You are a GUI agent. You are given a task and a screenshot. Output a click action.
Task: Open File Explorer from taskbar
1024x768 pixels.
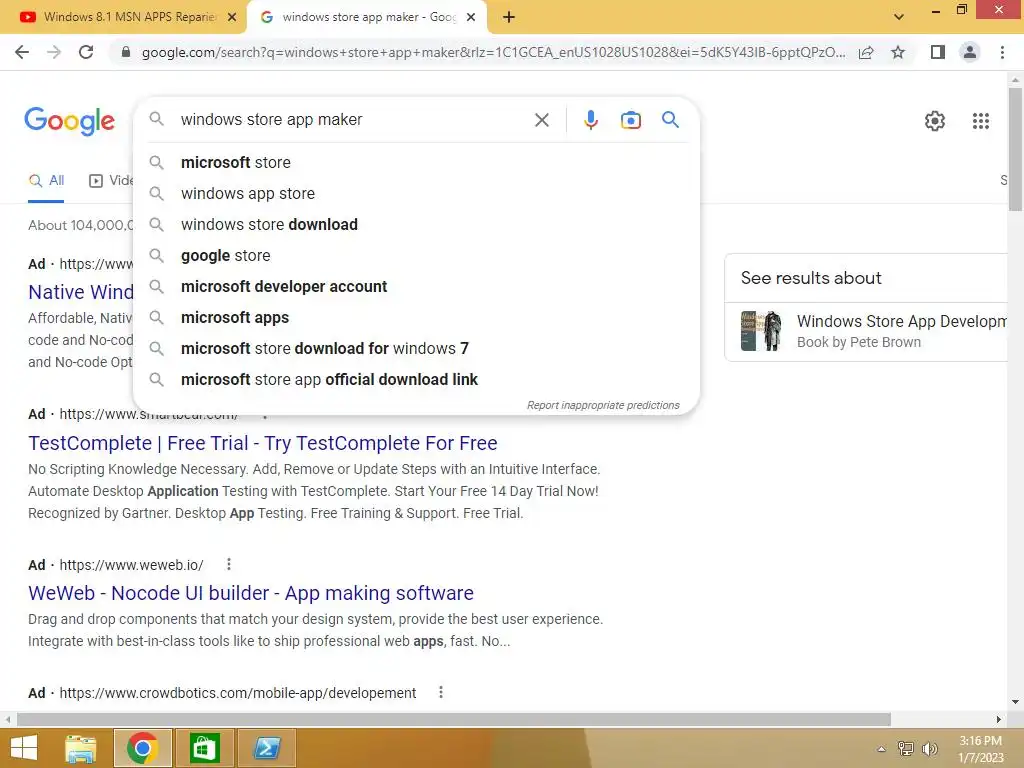coord(81,748)
